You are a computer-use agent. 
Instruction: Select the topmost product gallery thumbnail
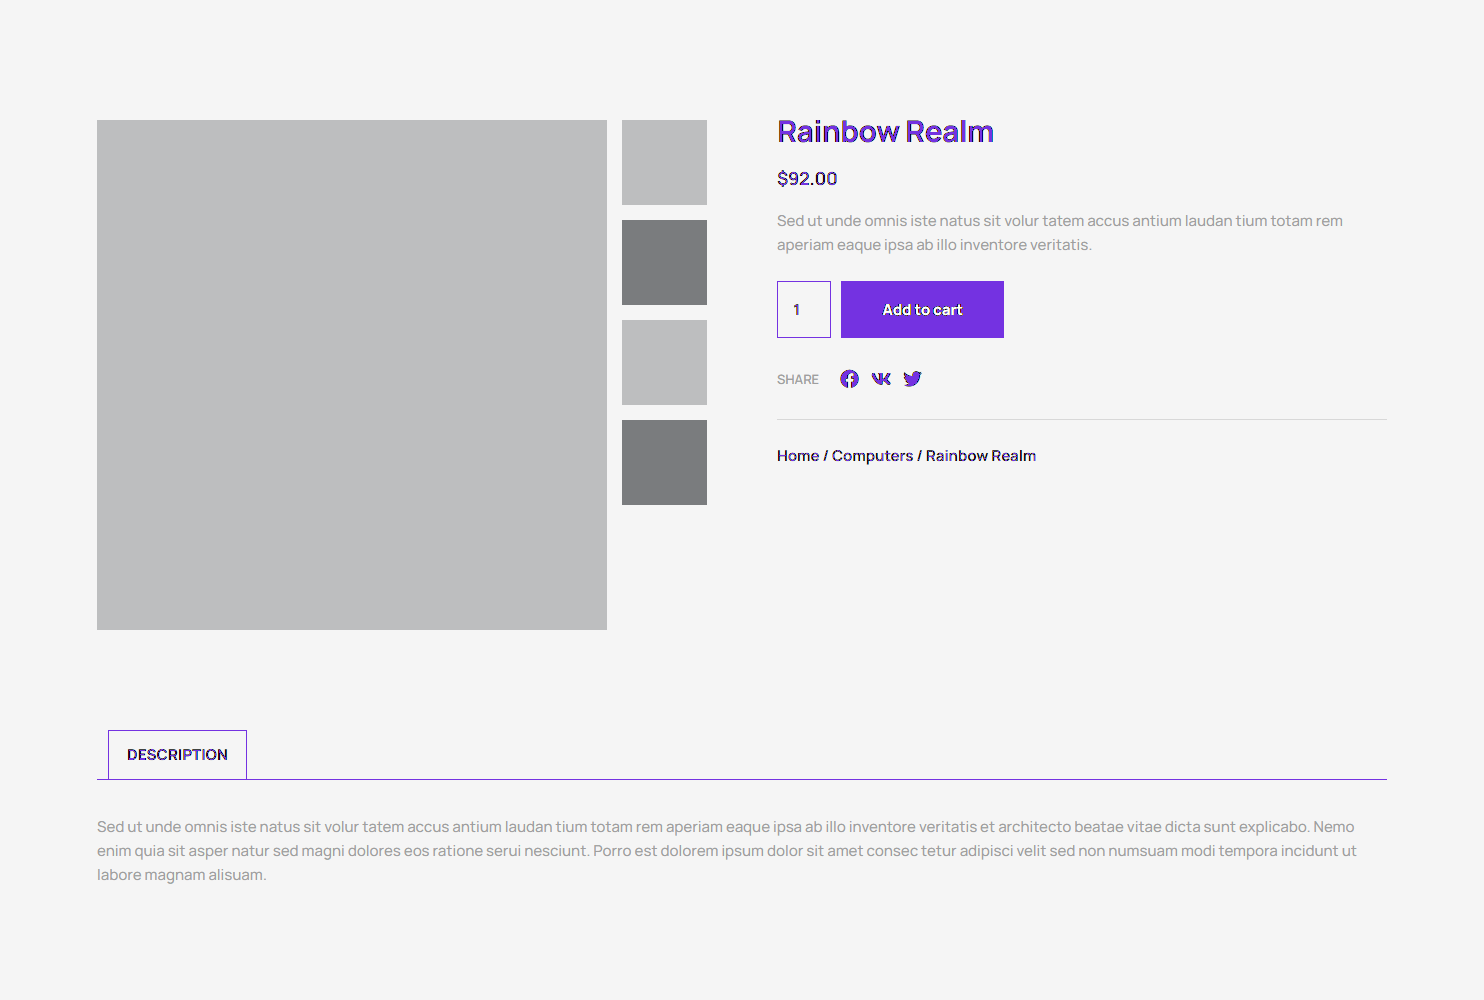click(664, 163)
